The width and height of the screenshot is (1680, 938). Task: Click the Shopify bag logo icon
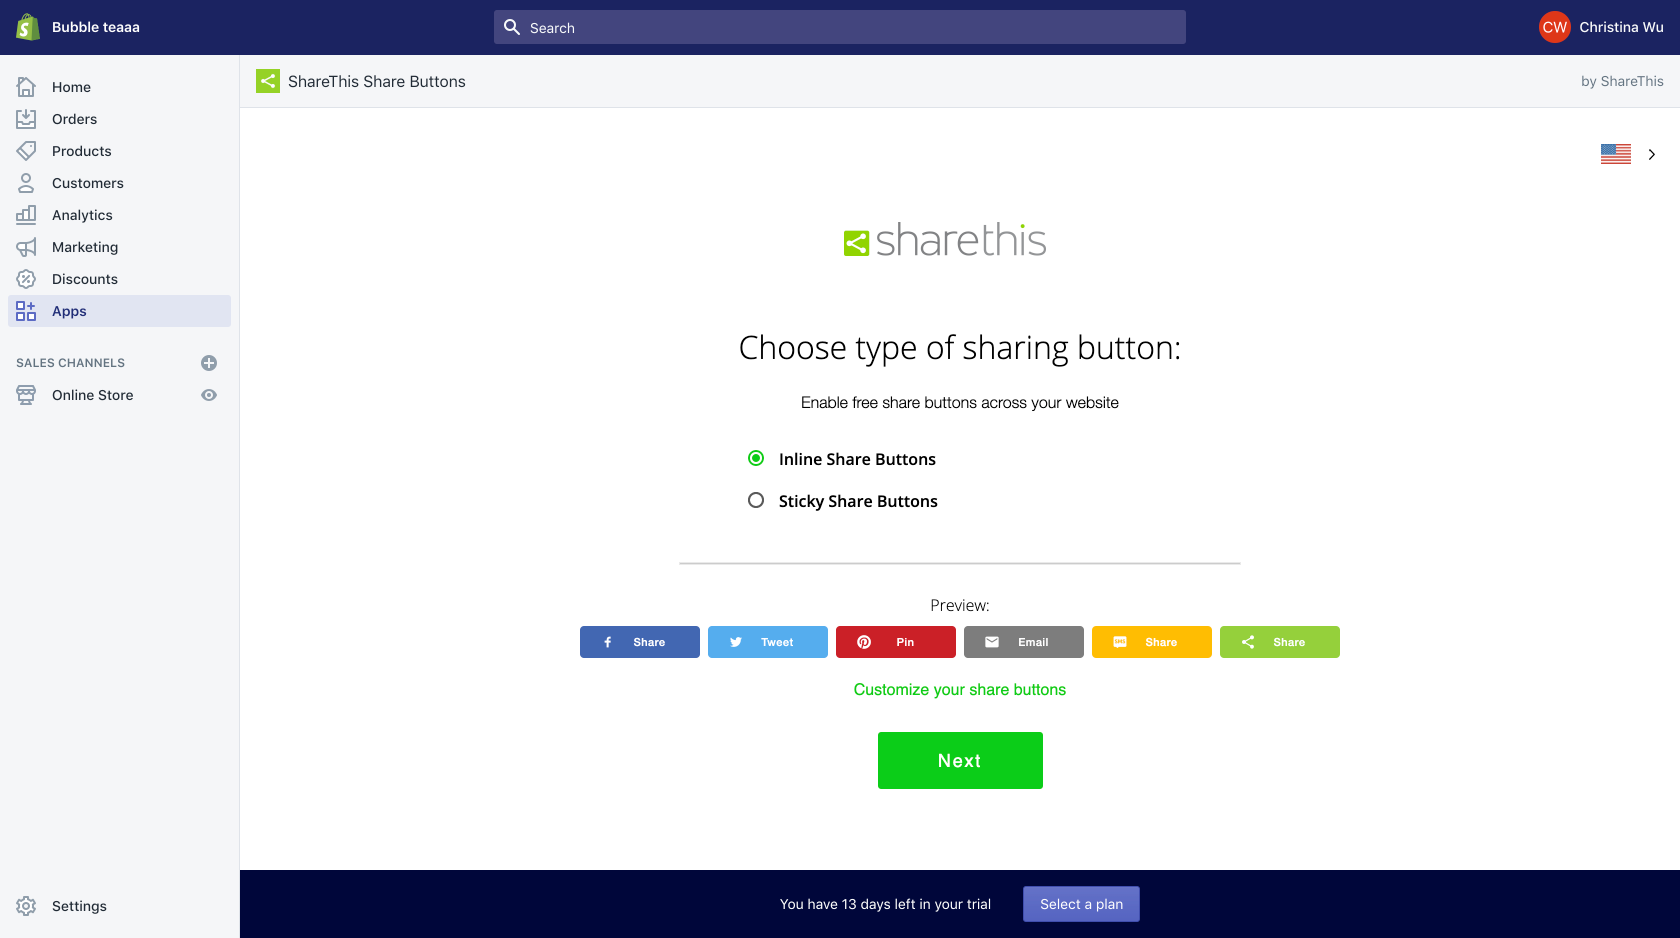28,27
